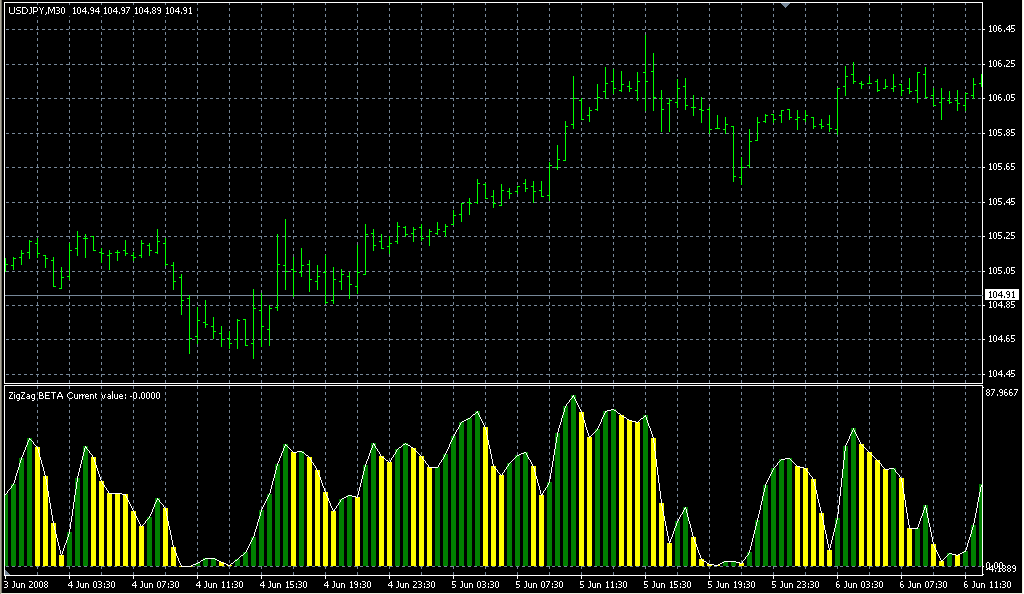Click the USDJPY,M30 chart title text
The height and width of the screenshot is (594, 1024).
[36, 10]
